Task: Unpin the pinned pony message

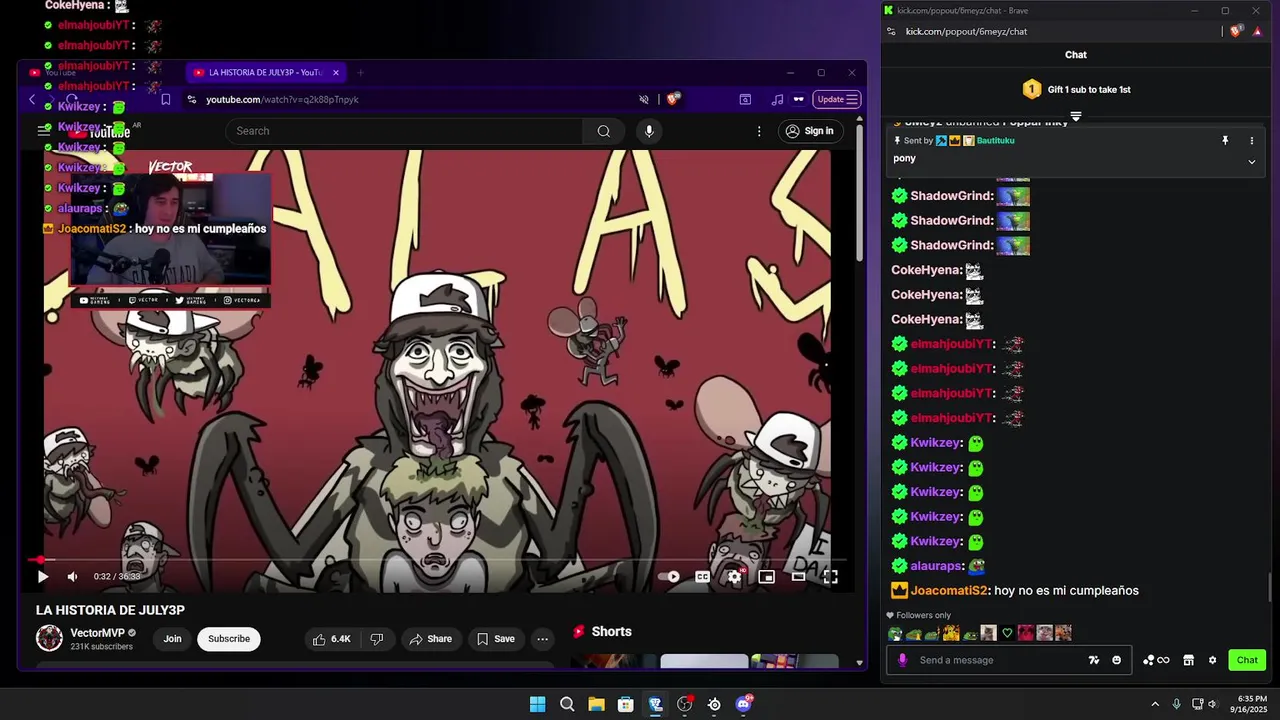Action: coord(1225,141)
